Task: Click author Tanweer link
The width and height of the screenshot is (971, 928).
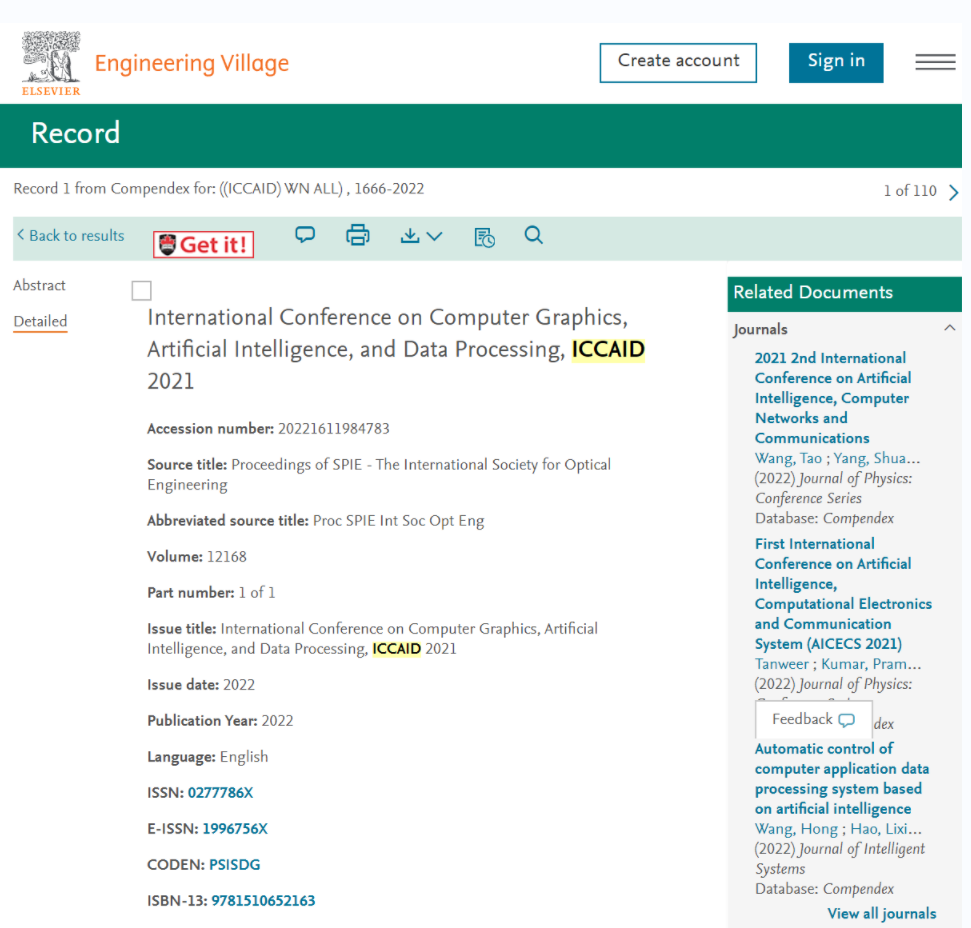Action: (x=782, y=664)
